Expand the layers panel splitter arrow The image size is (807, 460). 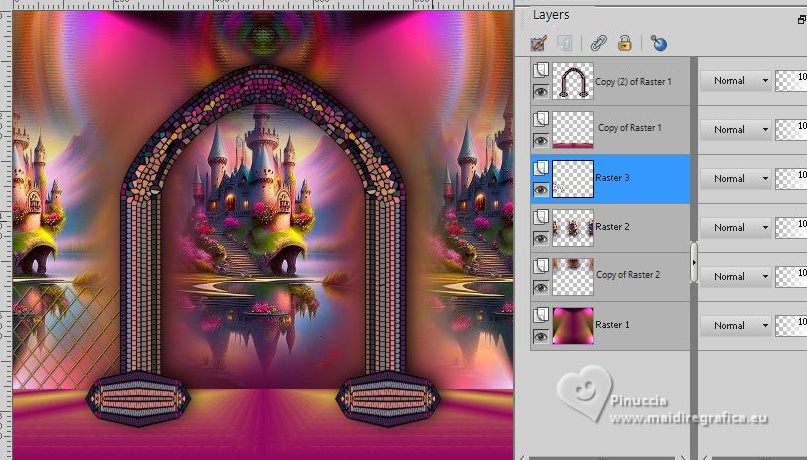click(694, 262)
